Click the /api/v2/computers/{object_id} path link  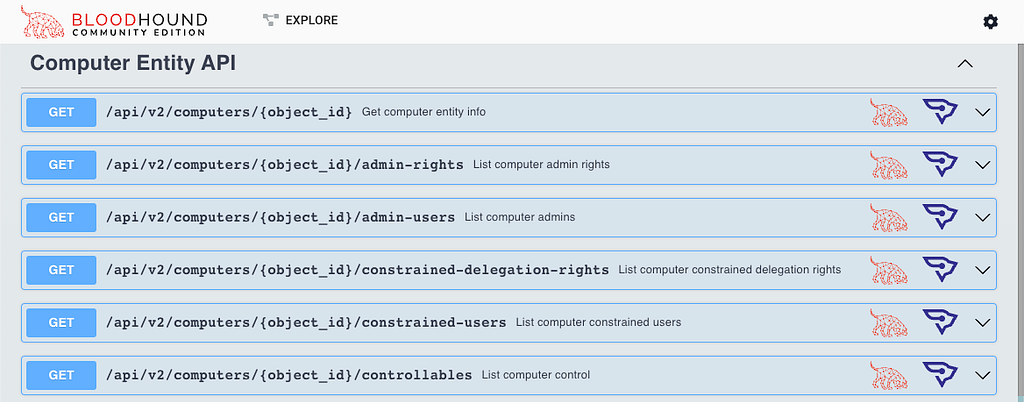click(x=229, y=112)
